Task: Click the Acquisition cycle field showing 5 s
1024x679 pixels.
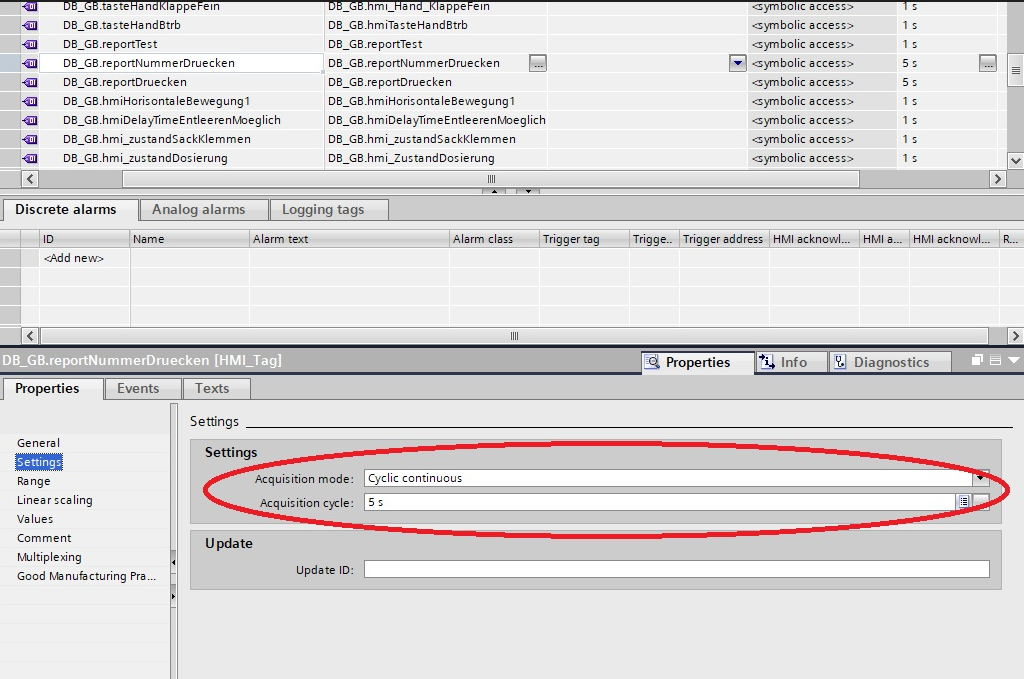Action: tap(660, 502)
